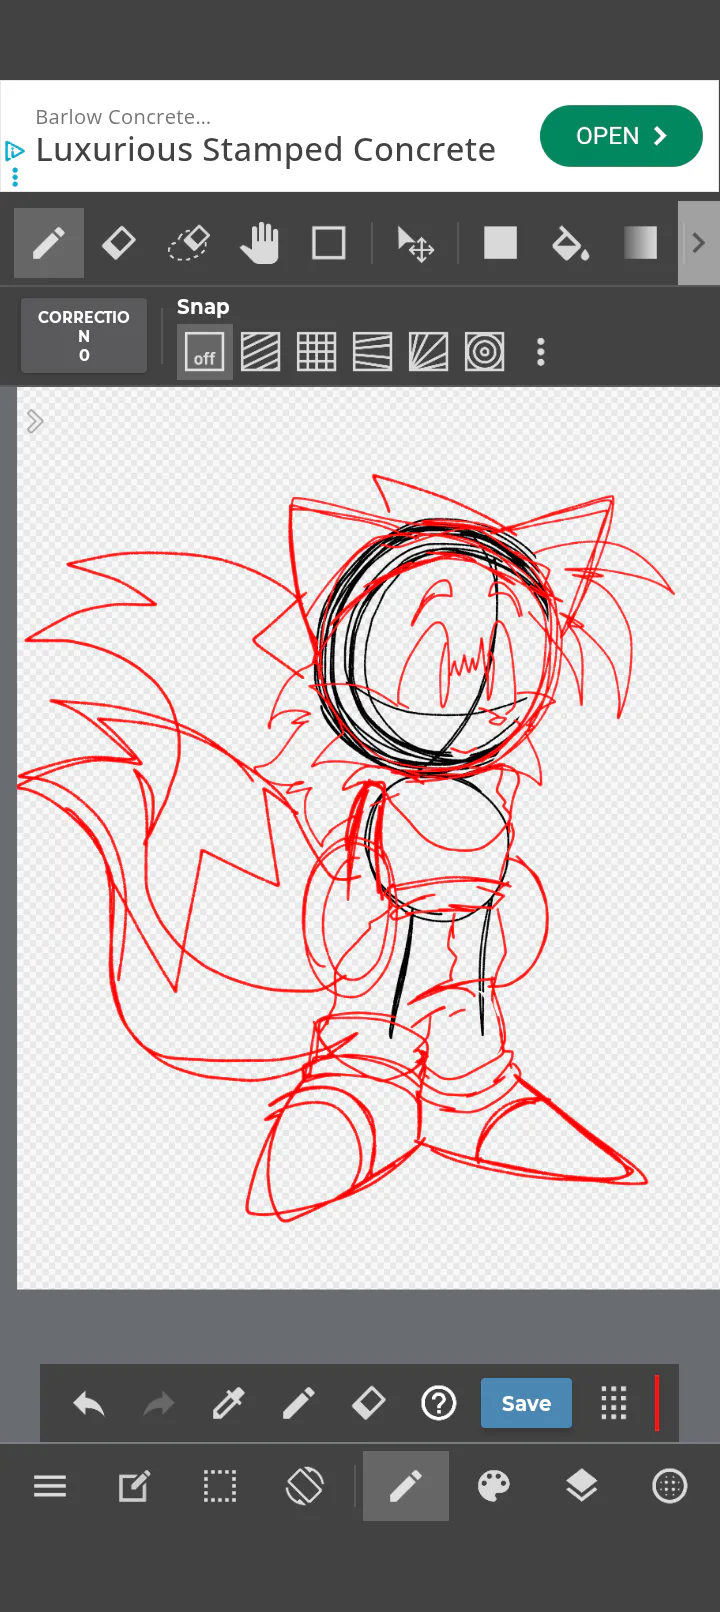Viewport: 720px width, 1612px height.
Task: Expand the side panel chevron on canvas
Action: pos(35,421)
